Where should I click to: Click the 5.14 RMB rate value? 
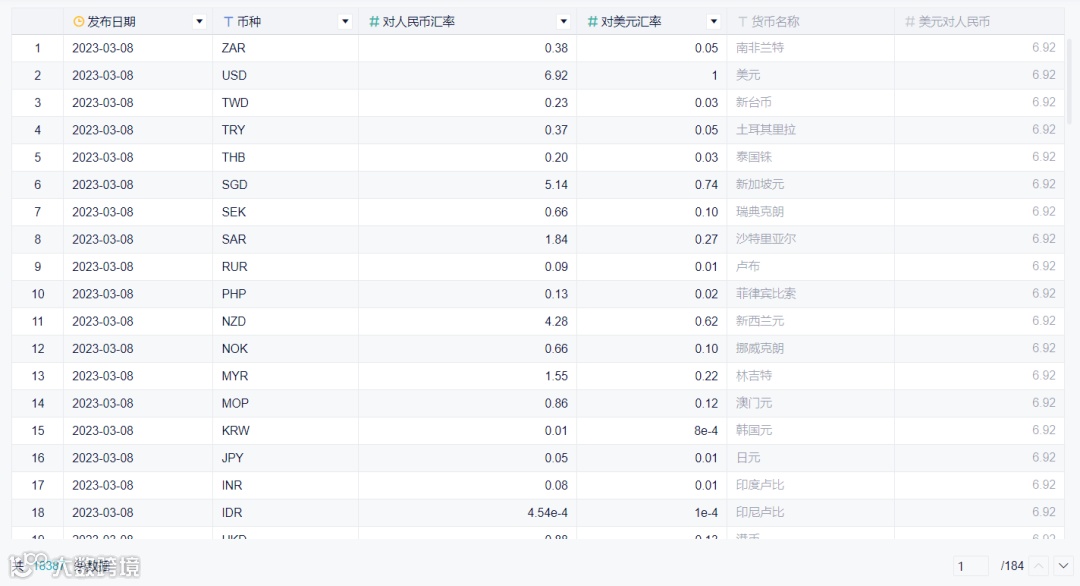pos(556,185)
